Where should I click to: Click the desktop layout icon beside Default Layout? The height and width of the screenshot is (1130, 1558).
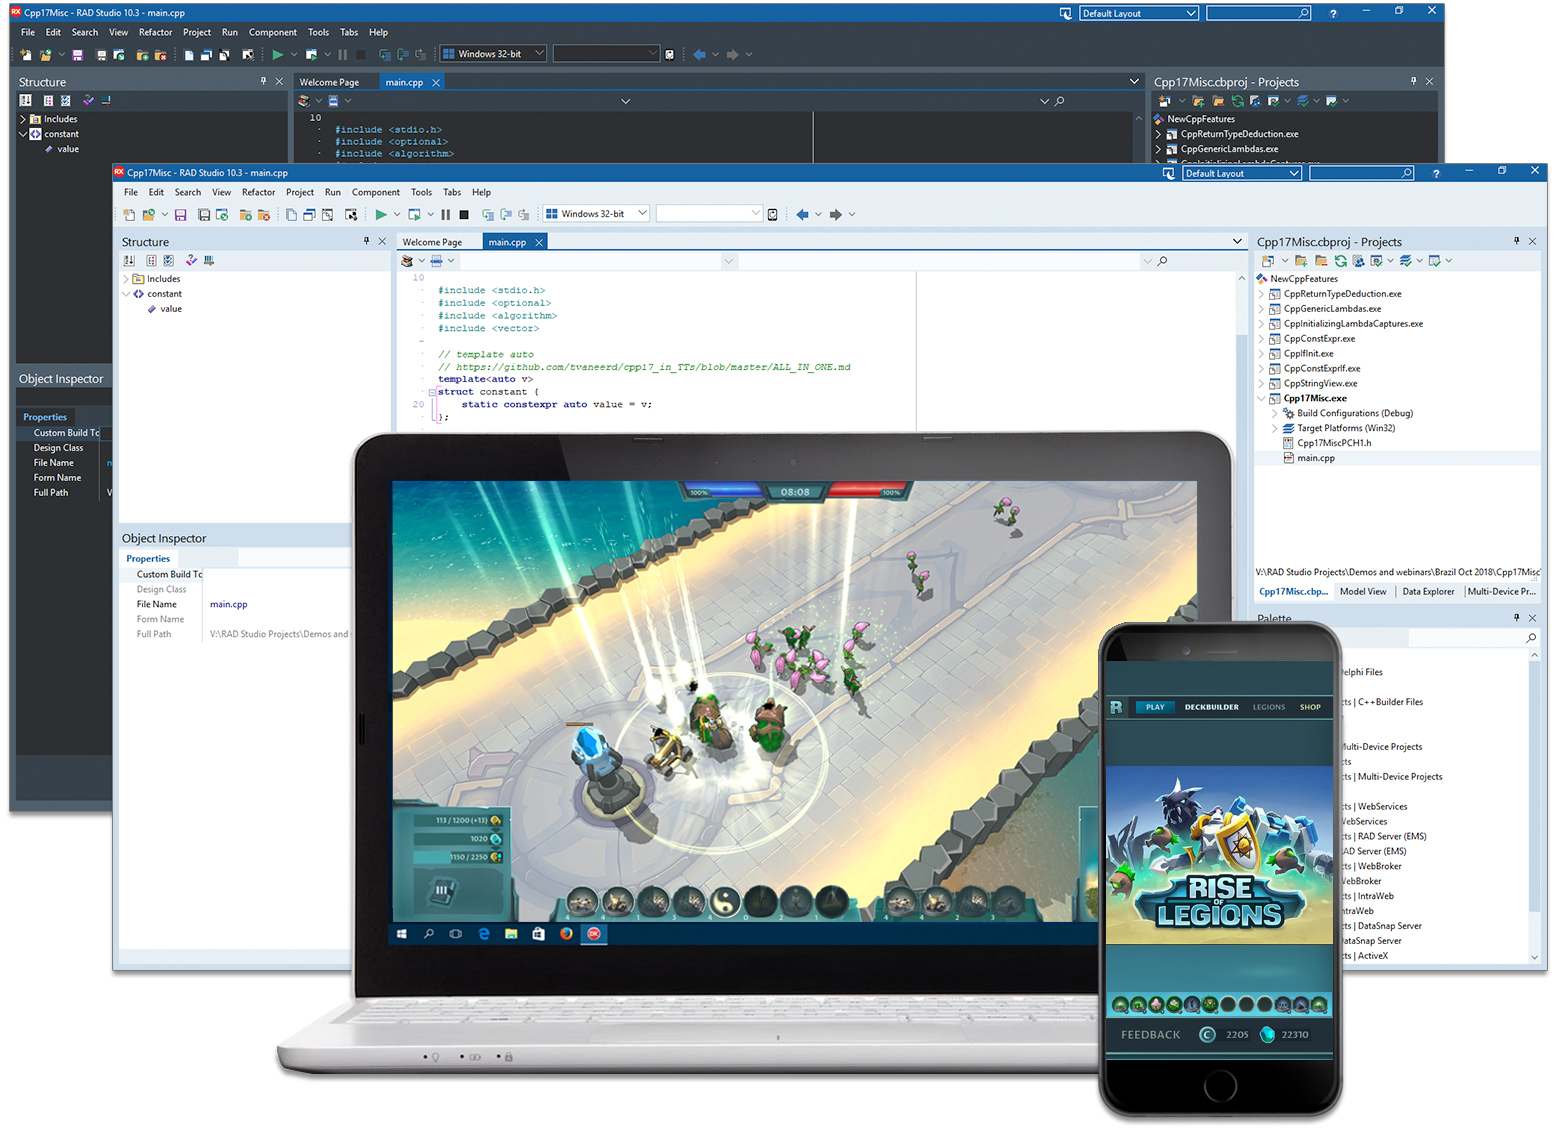(1168, 173)
